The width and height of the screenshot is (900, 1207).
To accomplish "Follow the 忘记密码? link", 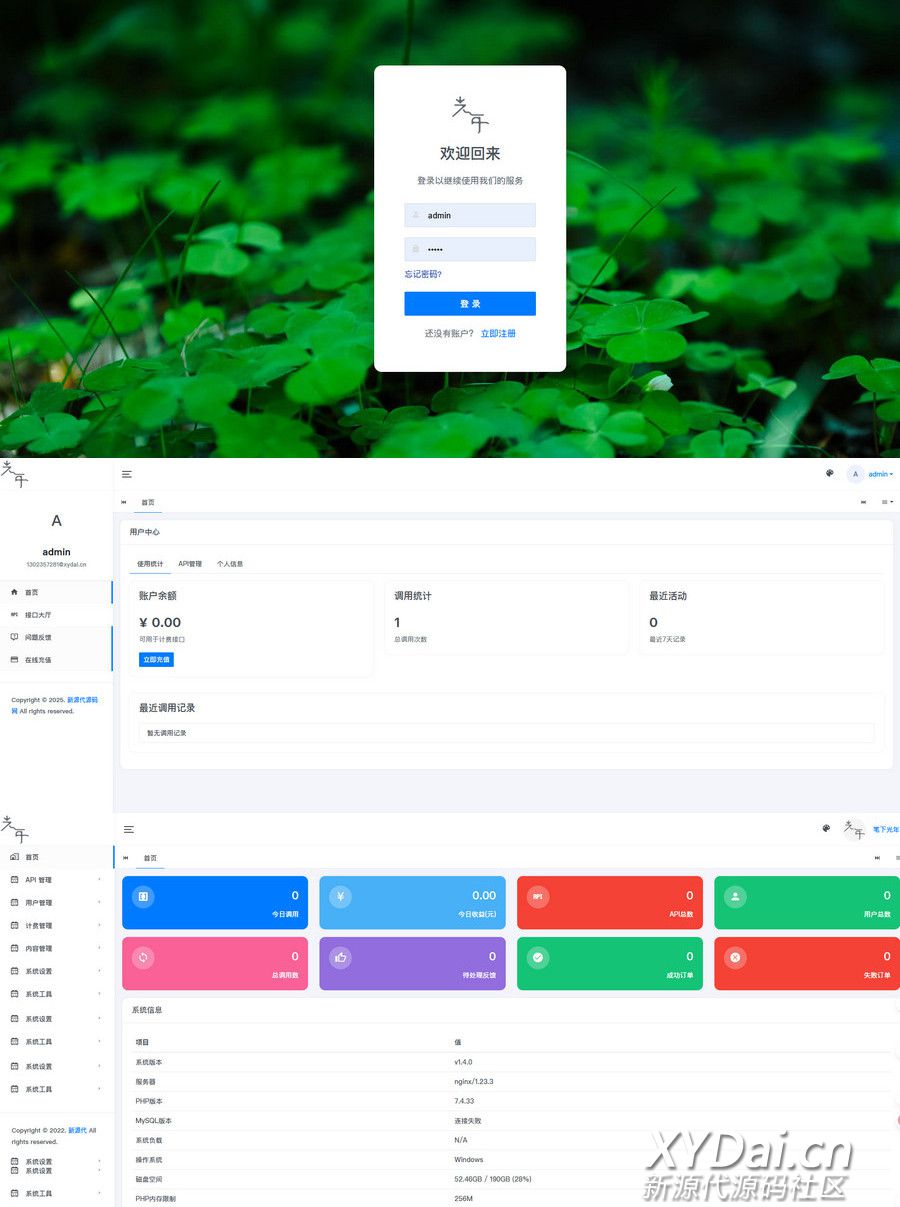I will click(423, 274).
